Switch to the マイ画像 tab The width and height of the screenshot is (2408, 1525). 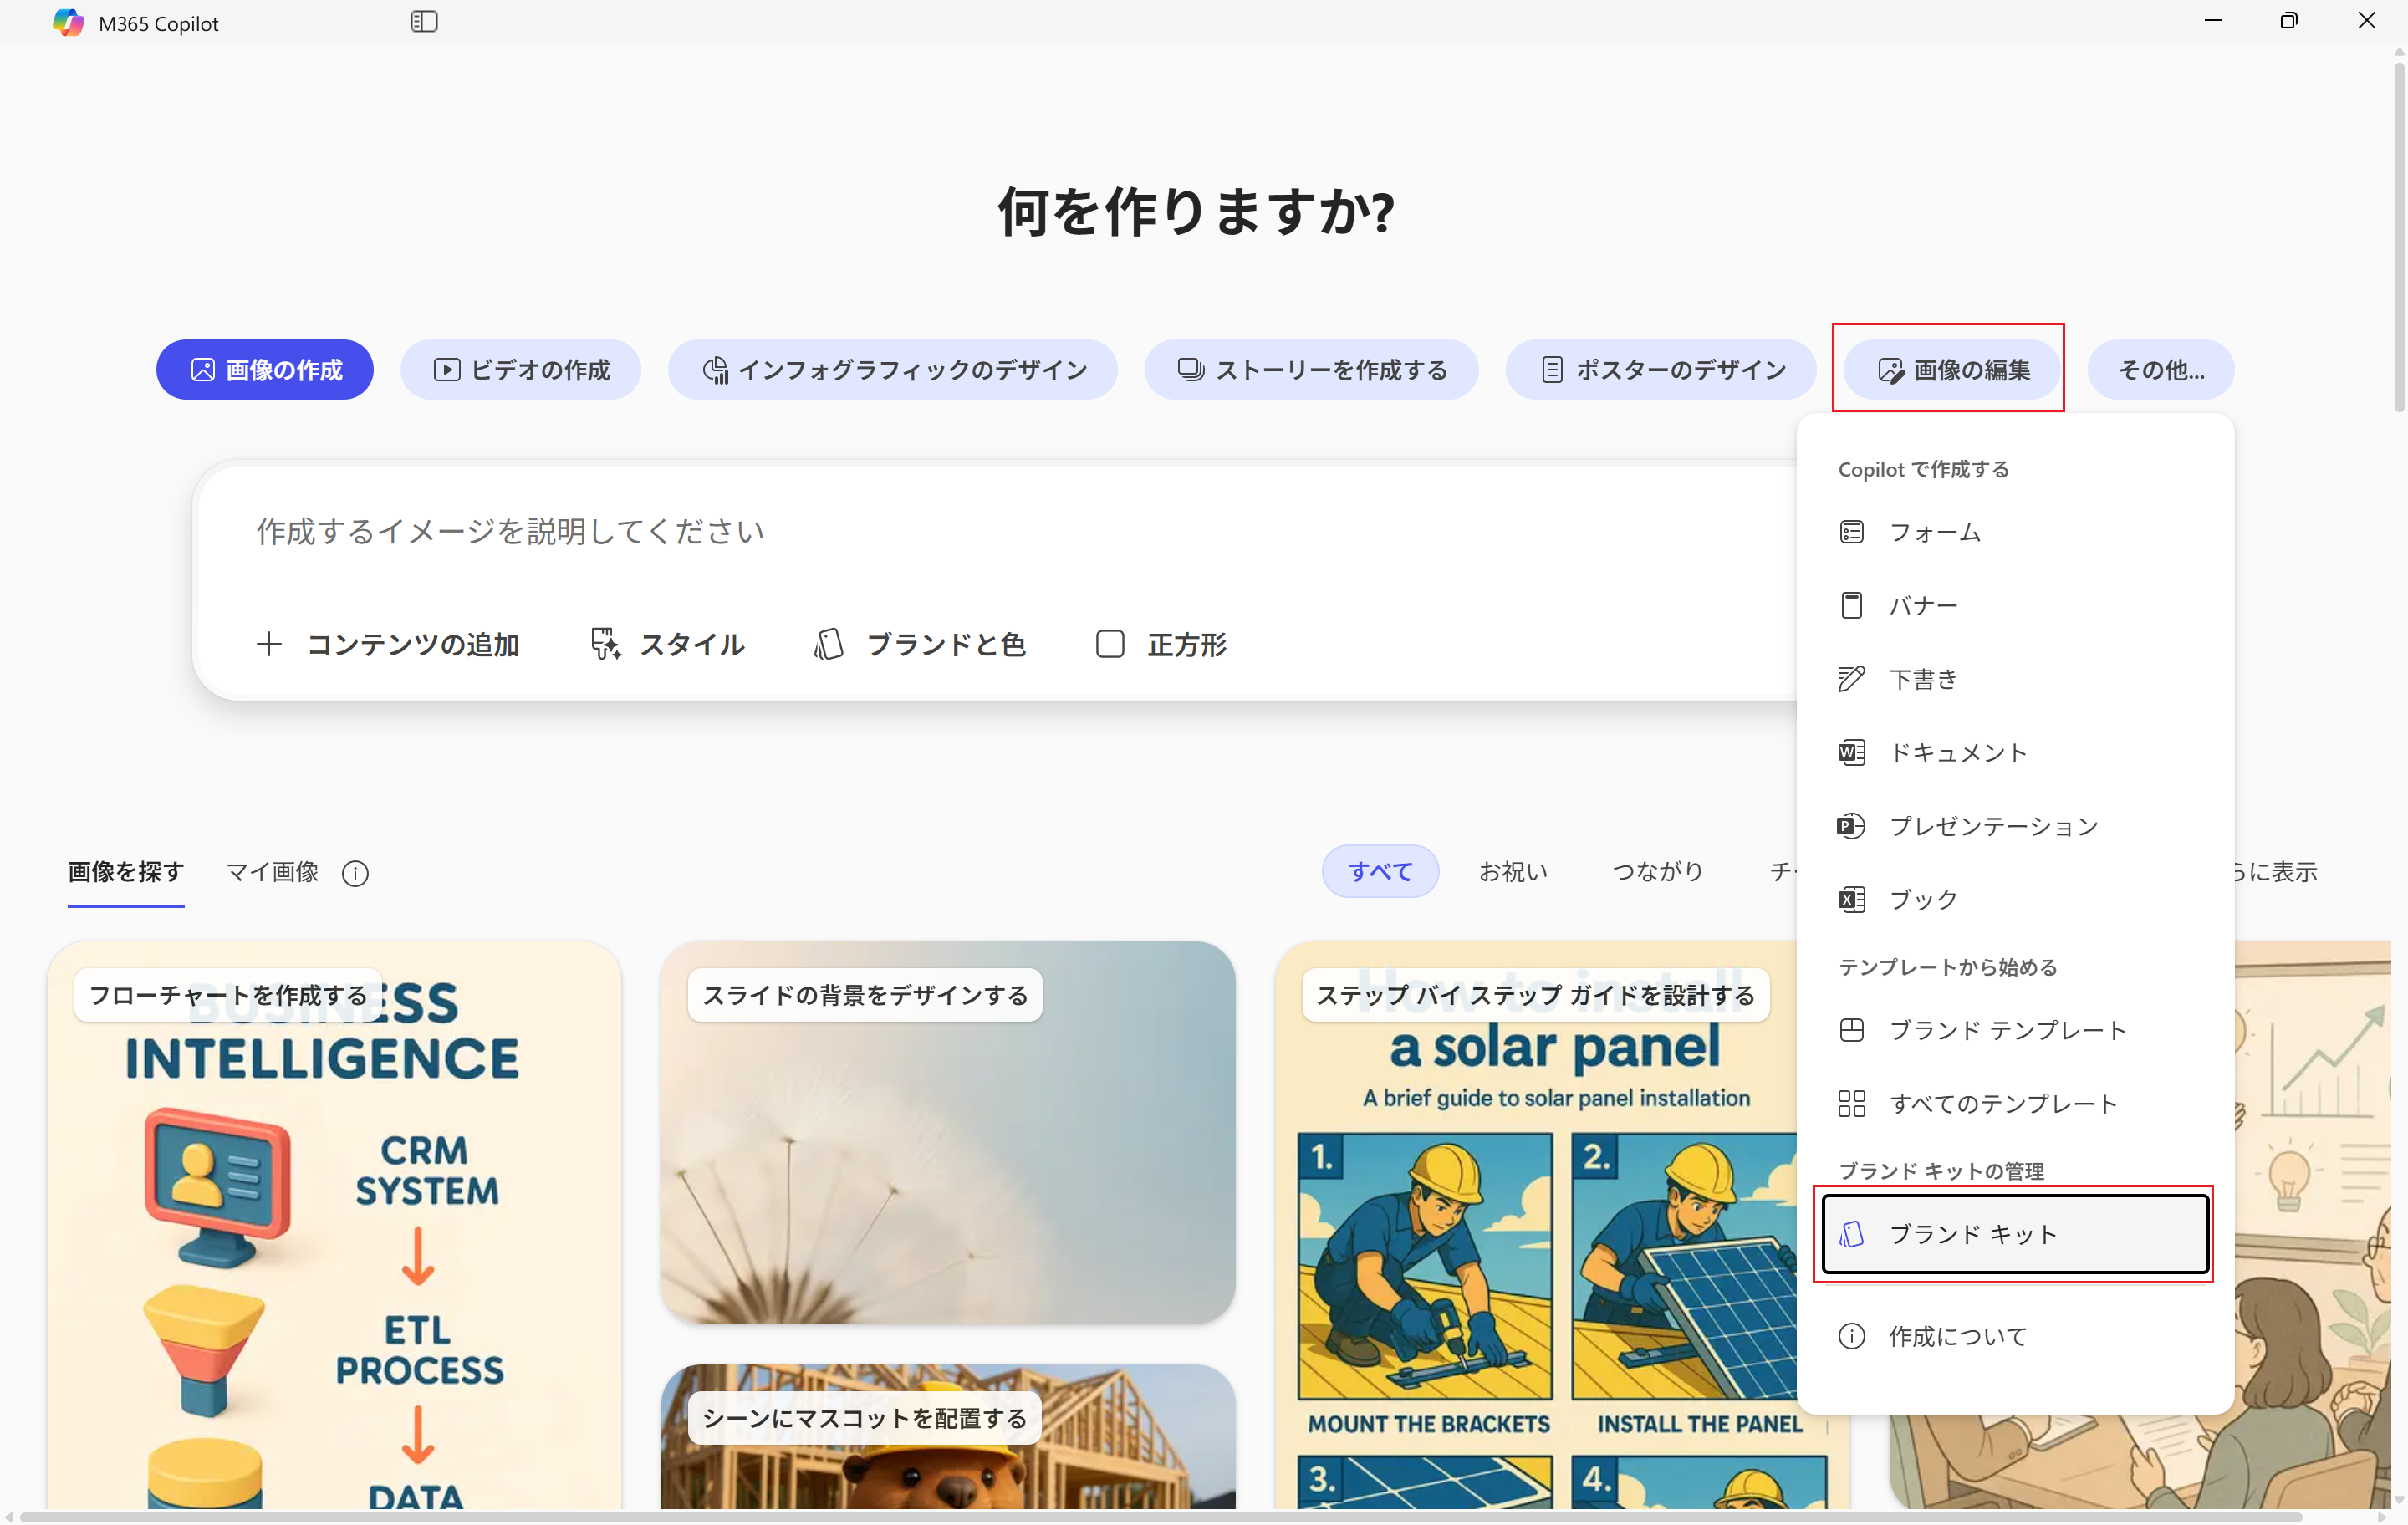pyautogui.click(x=272, y=871)
